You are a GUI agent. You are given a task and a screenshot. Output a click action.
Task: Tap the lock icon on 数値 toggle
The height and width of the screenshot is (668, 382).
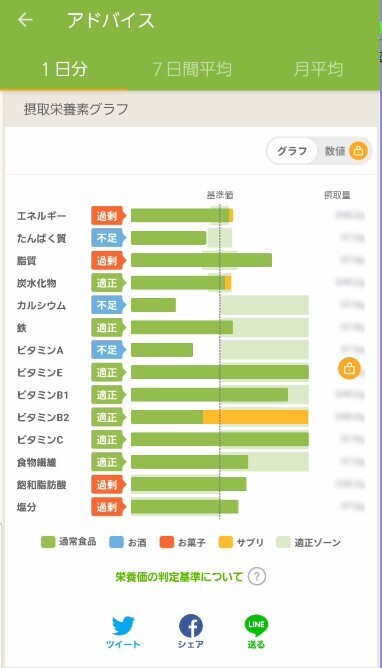coord(358,150)
